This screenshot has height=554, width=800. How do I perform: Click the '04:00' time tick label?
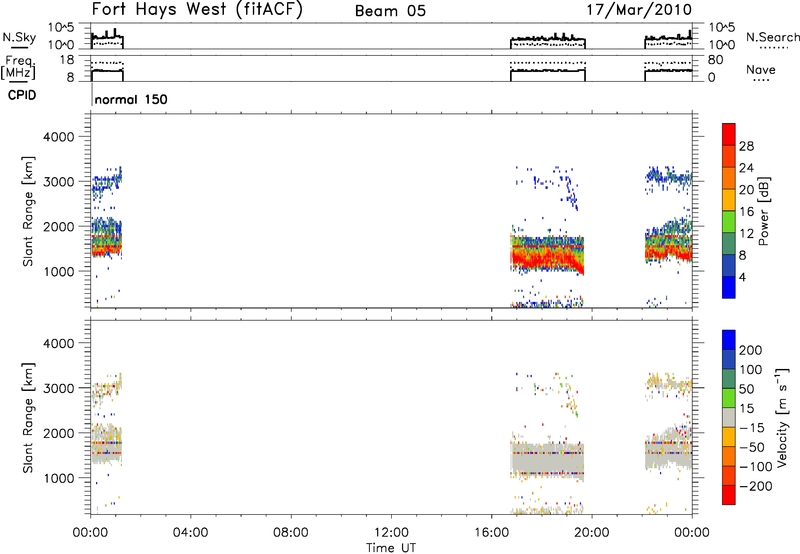pyautogui.click(x=191, y=533)
